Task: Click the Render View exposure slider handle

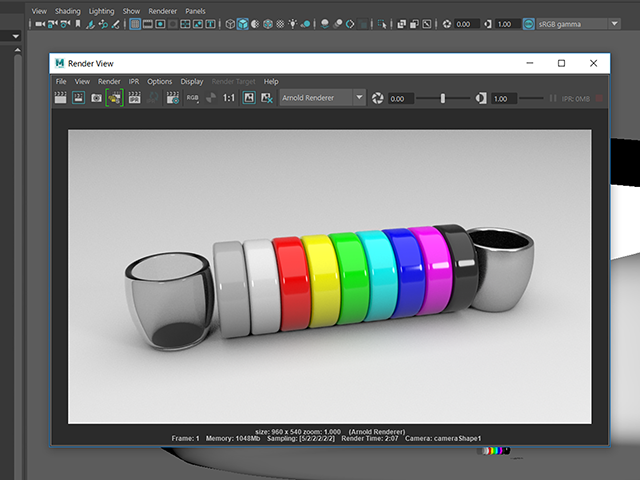Action: point(442,98)
